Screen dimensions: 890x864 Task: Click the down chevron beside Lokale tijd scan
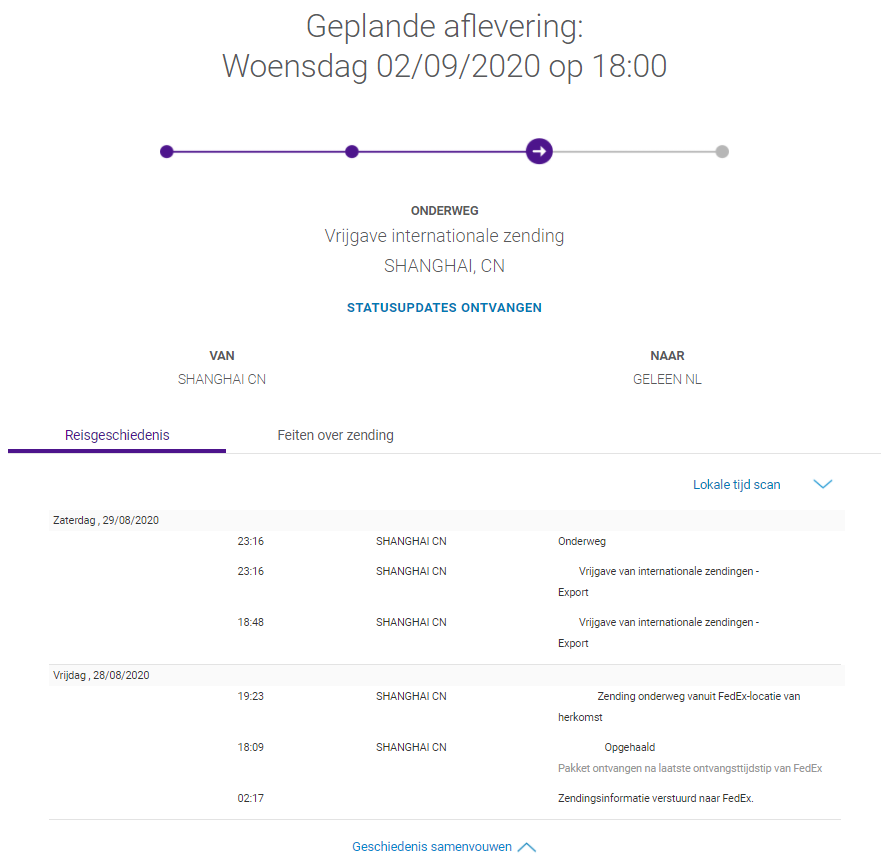coord(823,485)
